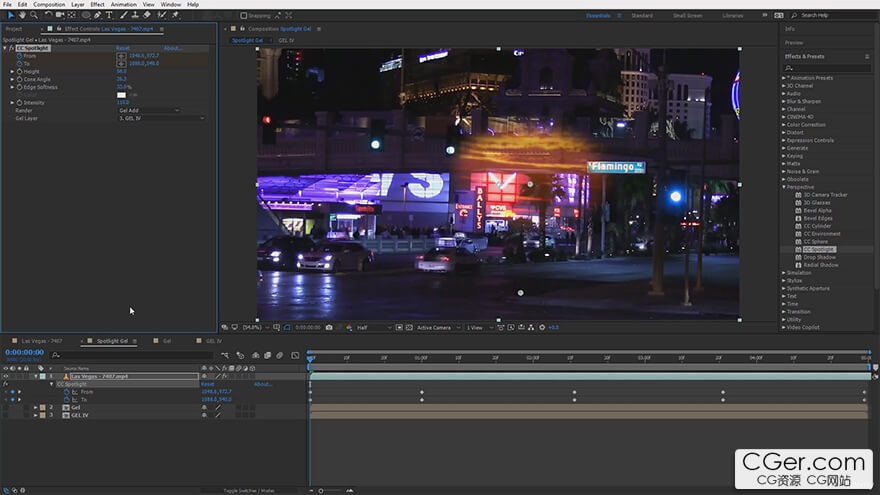Select the Selection arrow tool
Viewport: 880px width, 495px height.
[11, 15]
